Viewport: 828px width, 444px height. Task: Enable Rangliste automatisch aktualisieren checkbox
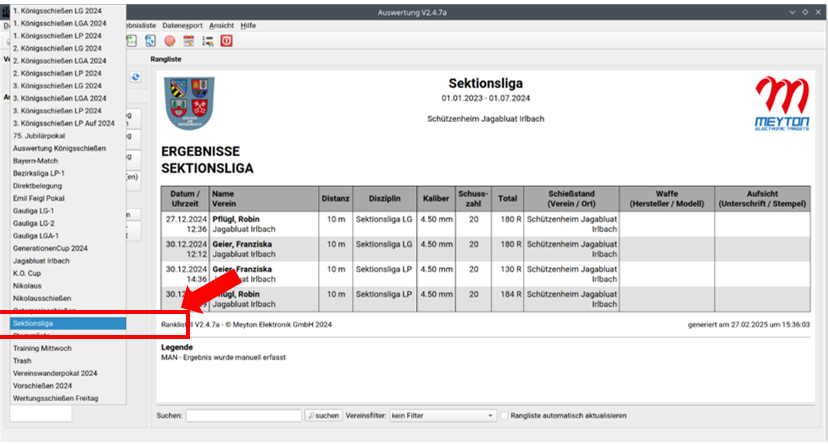tap(506, 415)
